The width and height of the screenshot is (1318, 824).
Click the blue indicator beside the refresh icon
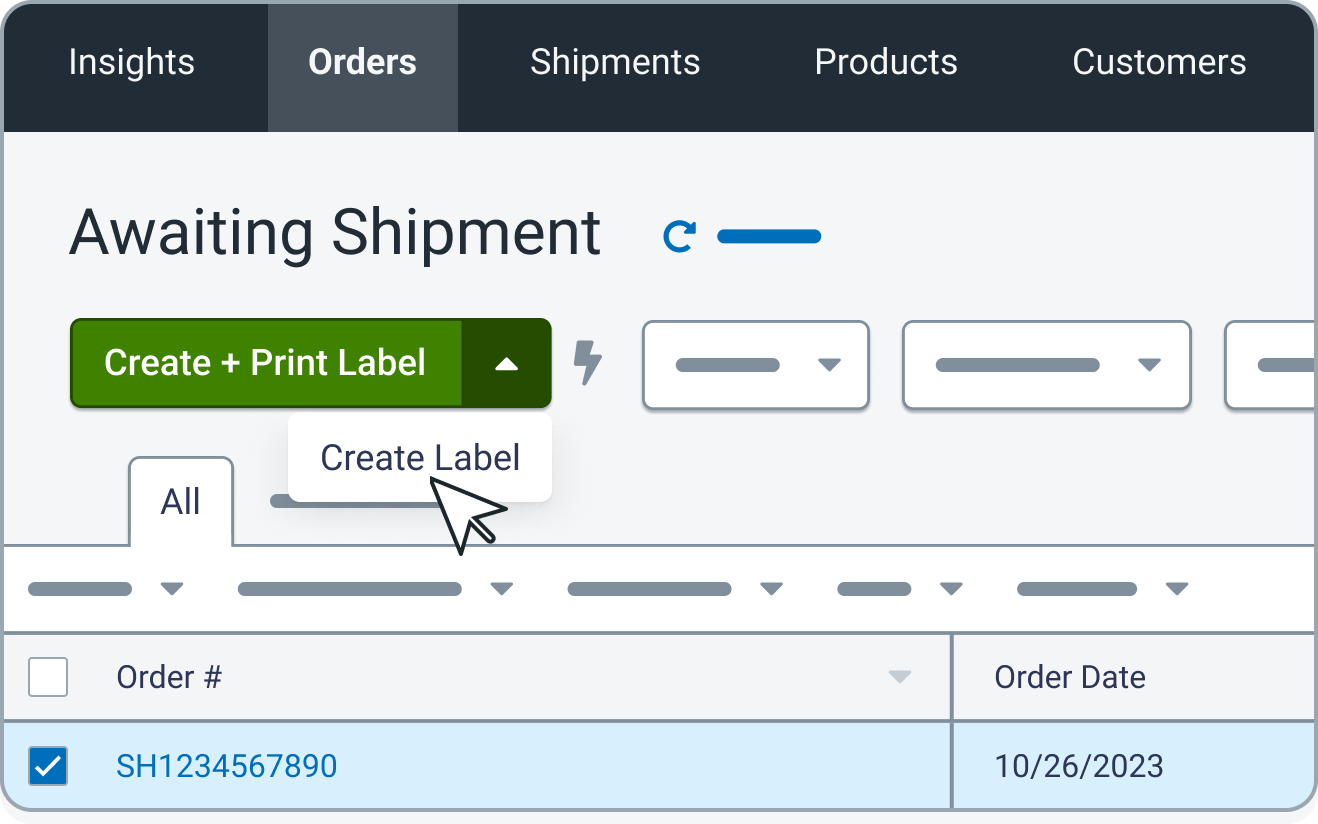[768, 236]
